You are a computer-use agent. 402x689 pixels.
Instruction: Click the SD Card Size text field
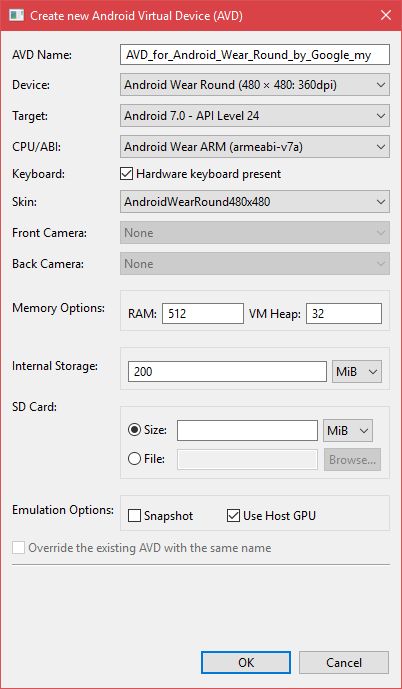click(x=247, y=431)
